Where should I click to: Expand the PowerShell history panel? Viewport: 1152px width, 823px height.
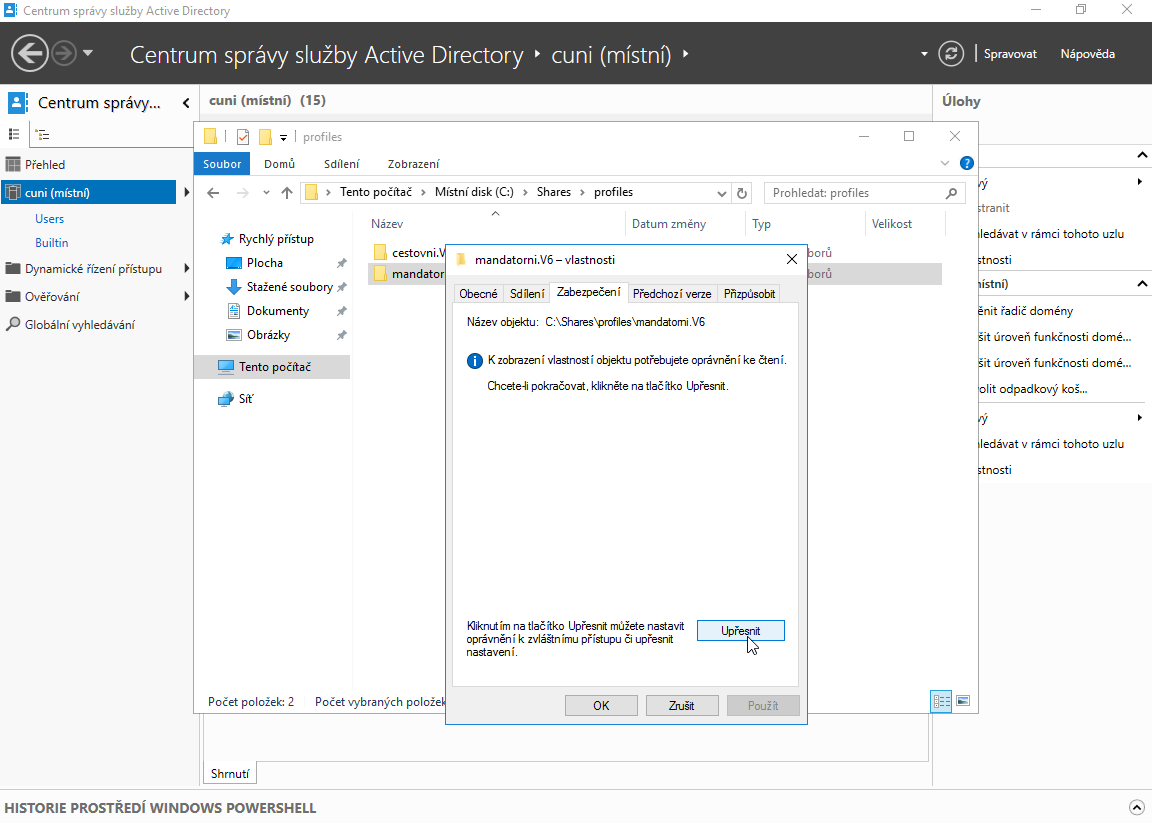pos(1136,807)
